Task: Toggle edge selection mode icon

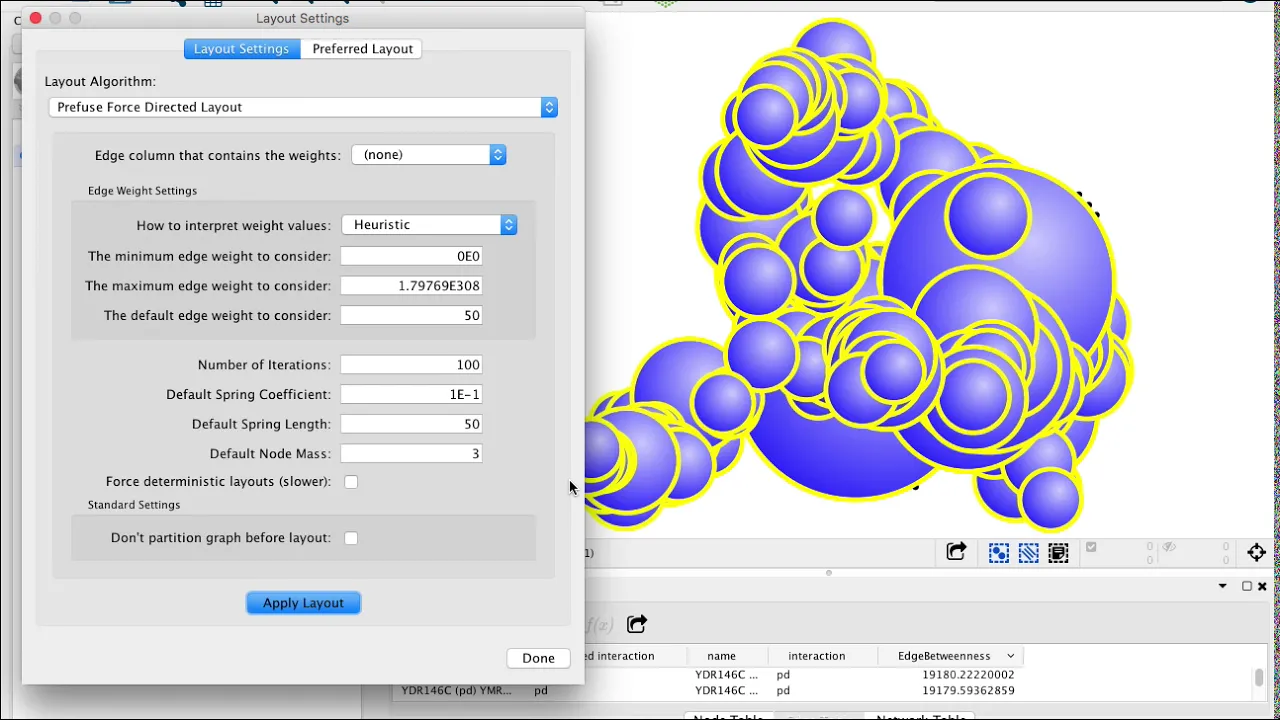Action: [x=1028, y=552]
